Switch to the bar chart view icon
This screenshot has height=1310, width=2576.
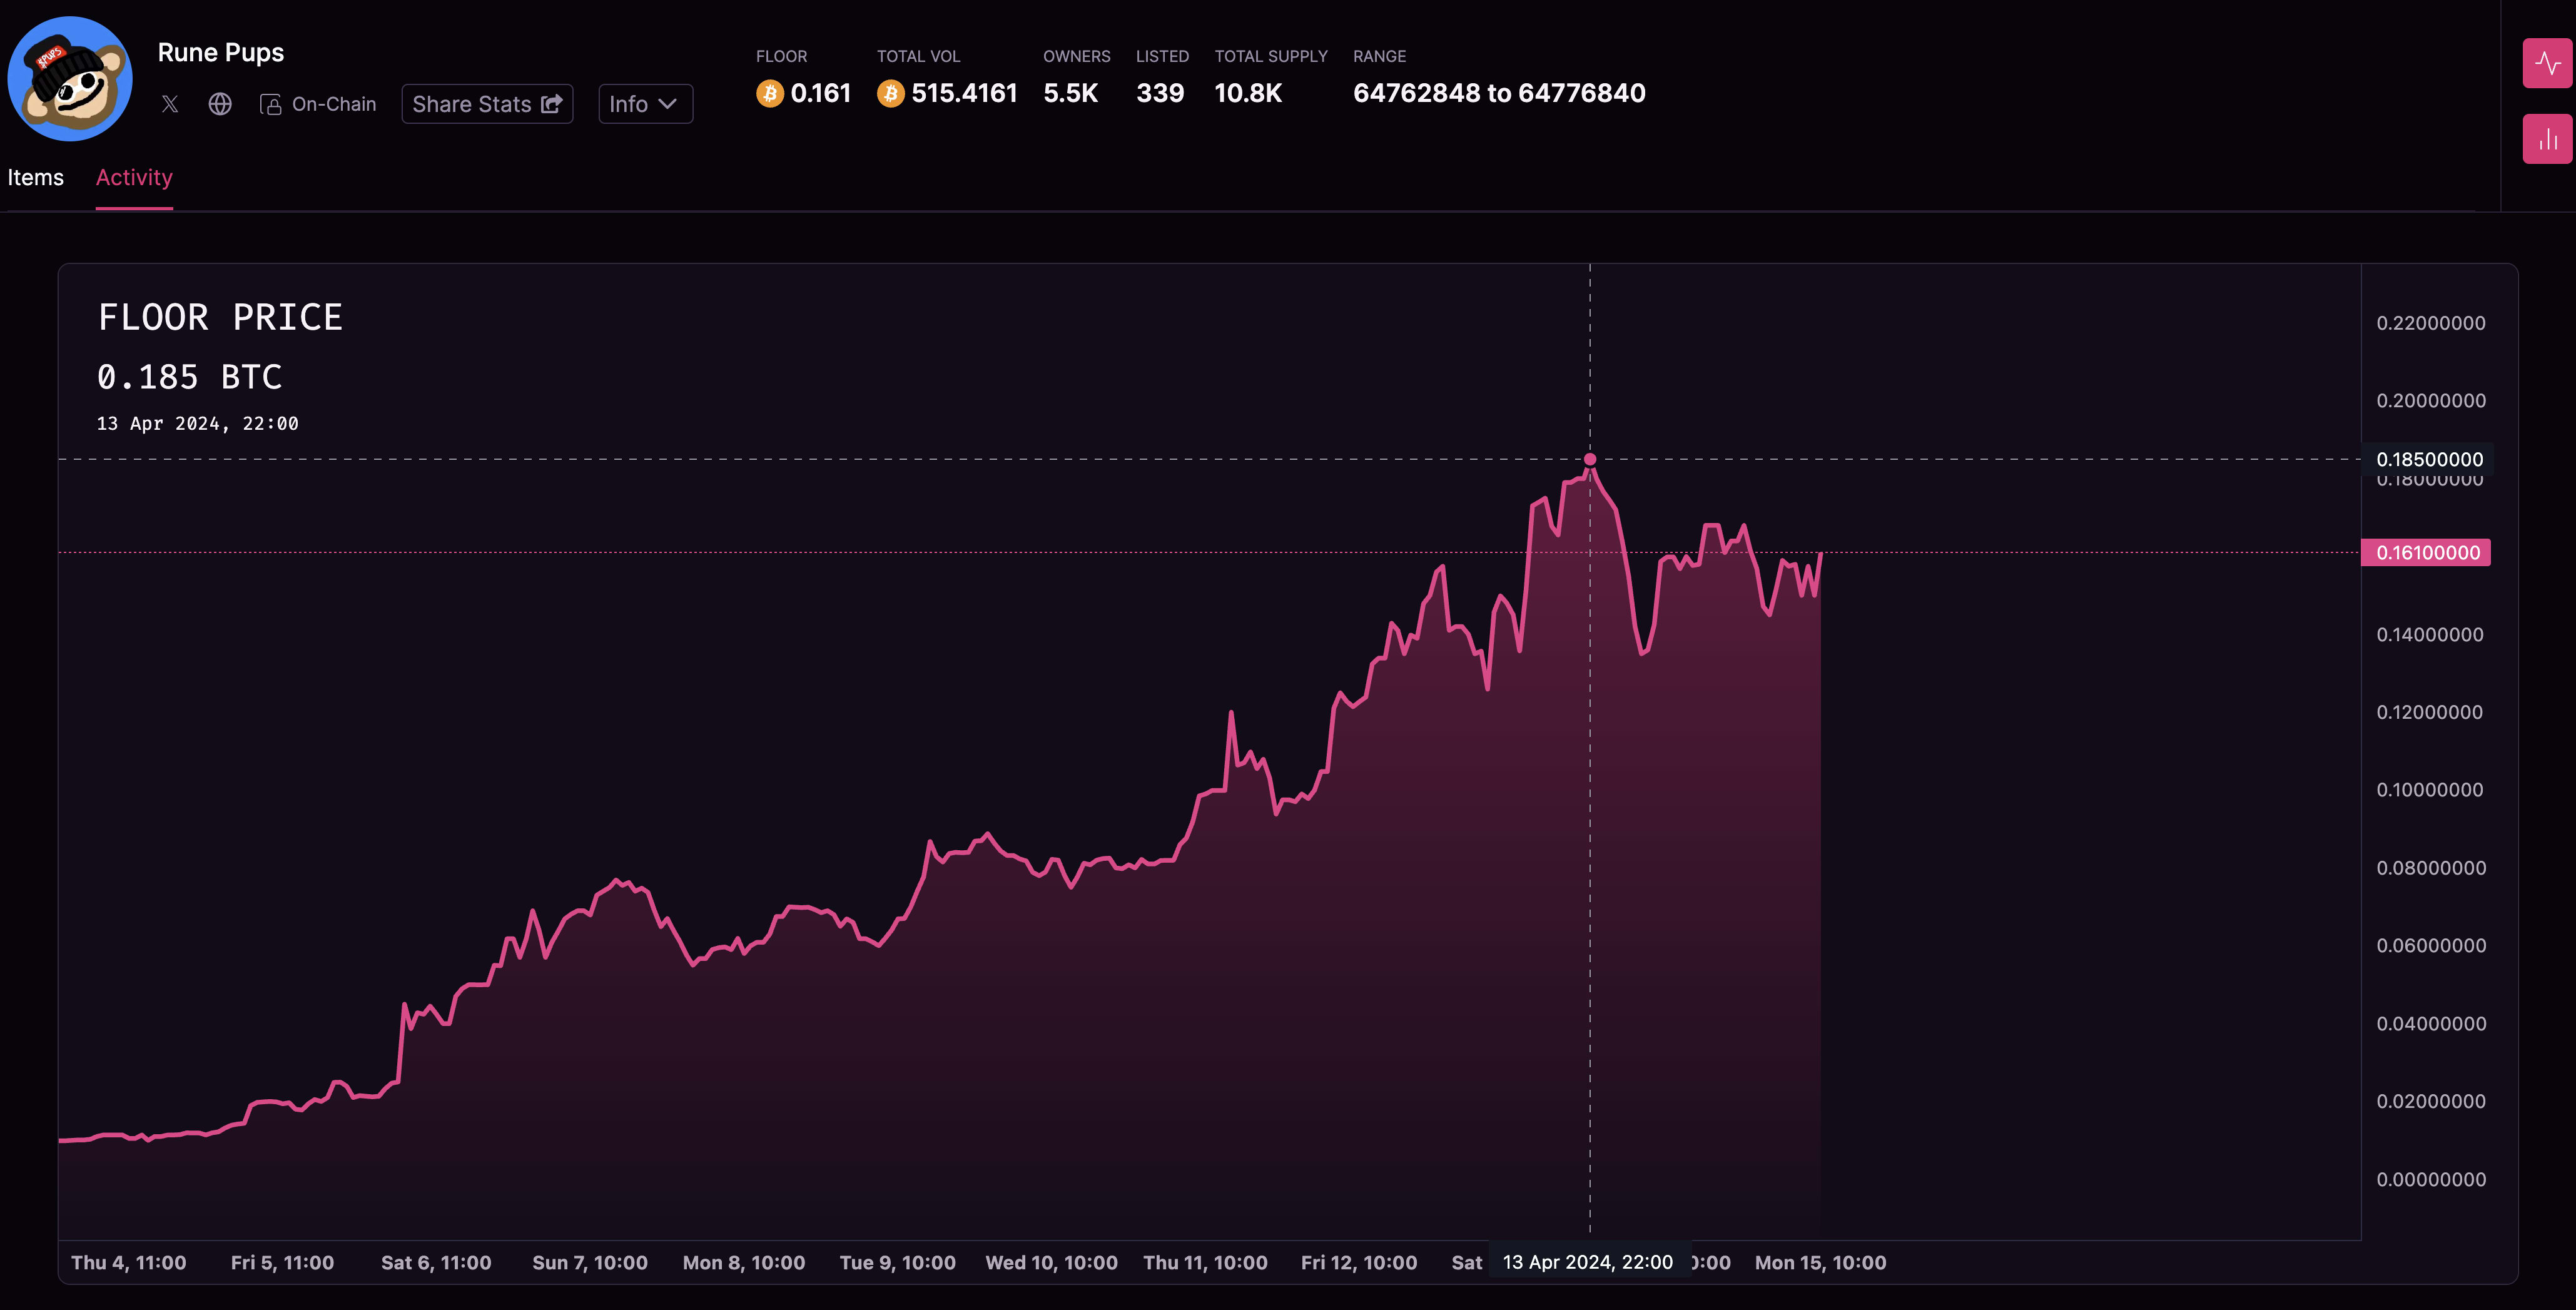(2547, 138)
